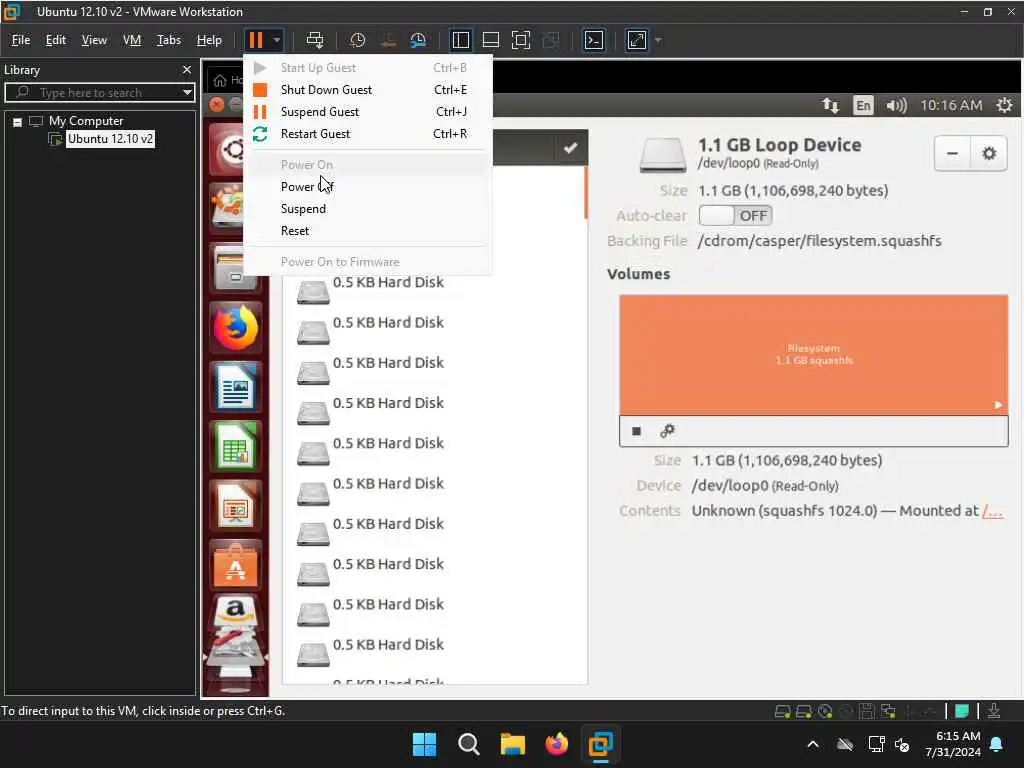Open the Tabs menu

[x=168, y=40]
